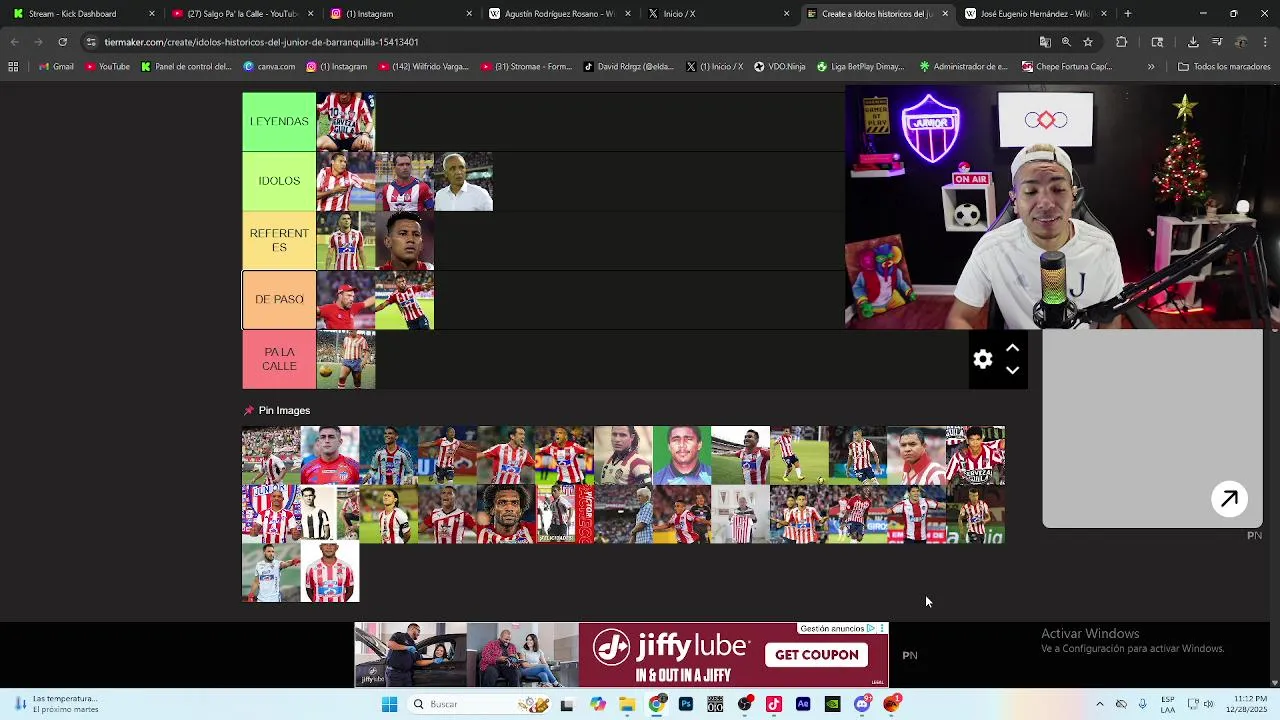Open the apps grid in bookmarks bar
The height and width of the screenshot is (720, 1280).
point(13,67)
